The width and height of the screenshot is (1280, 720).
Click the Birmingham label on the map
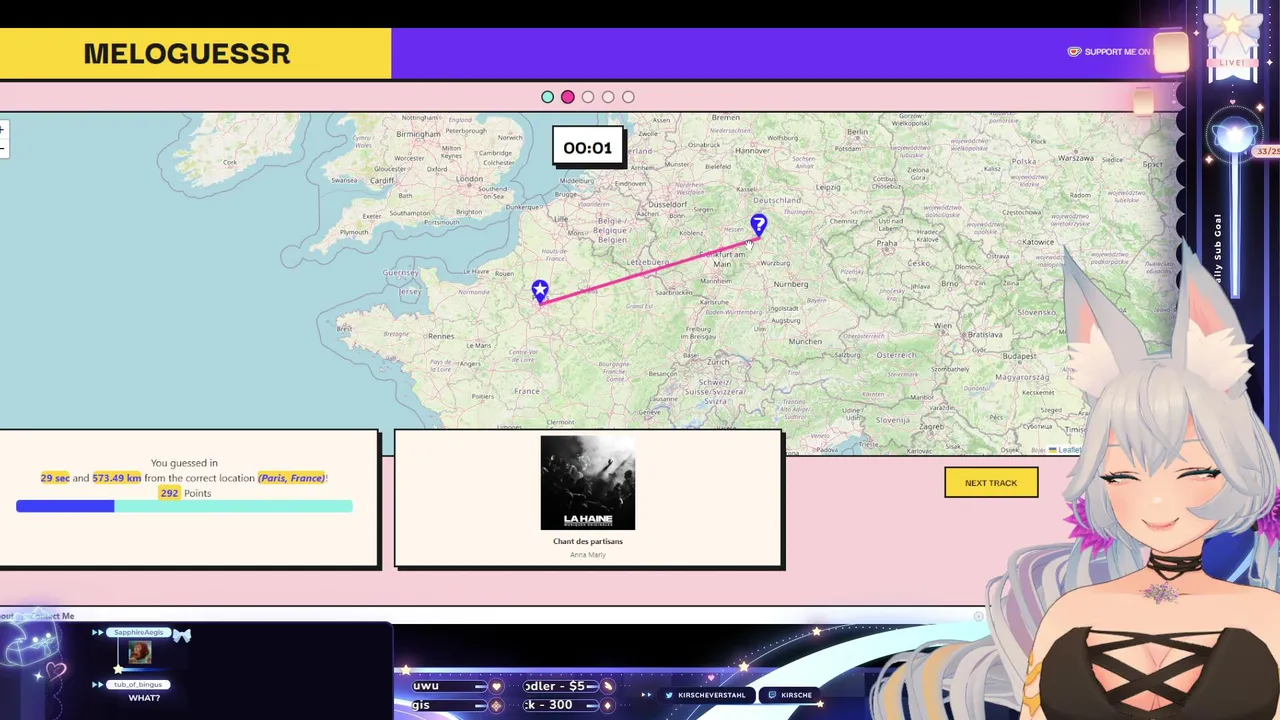[x=418, y=134]
